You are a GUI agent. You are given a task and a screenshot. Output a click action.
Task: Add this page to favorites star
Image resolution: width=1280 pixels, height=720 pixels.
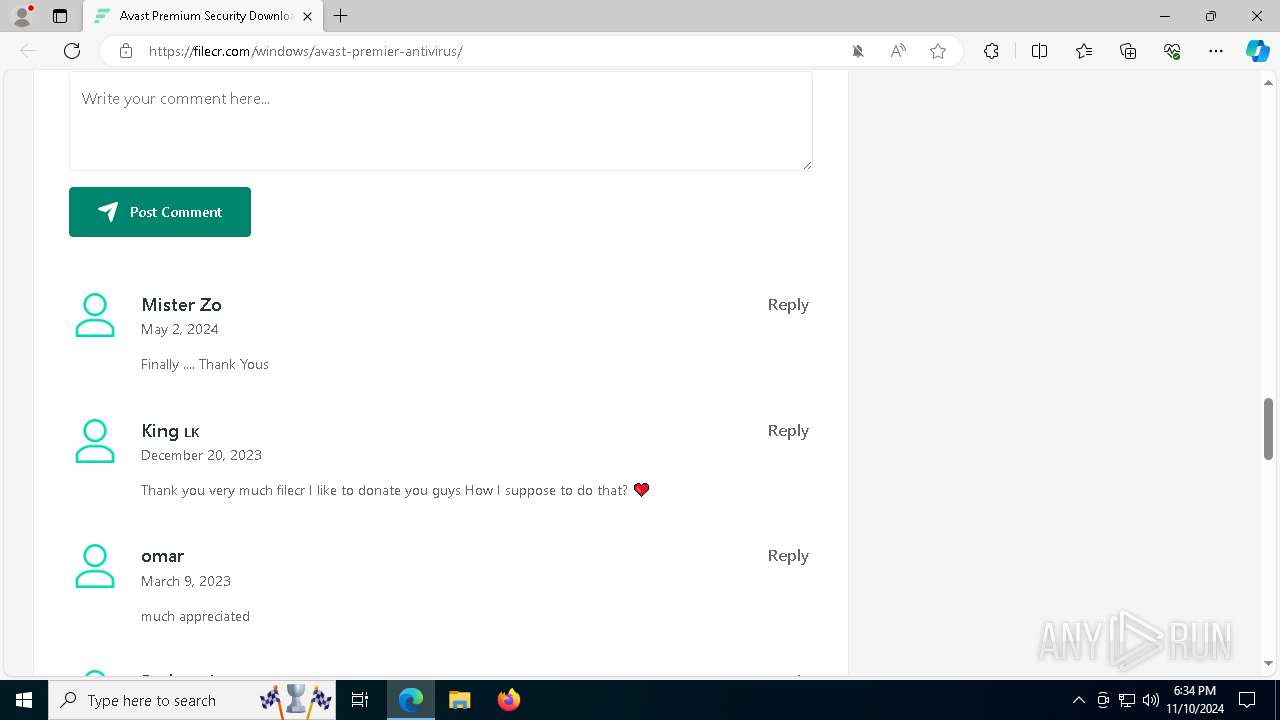[938, 51]
